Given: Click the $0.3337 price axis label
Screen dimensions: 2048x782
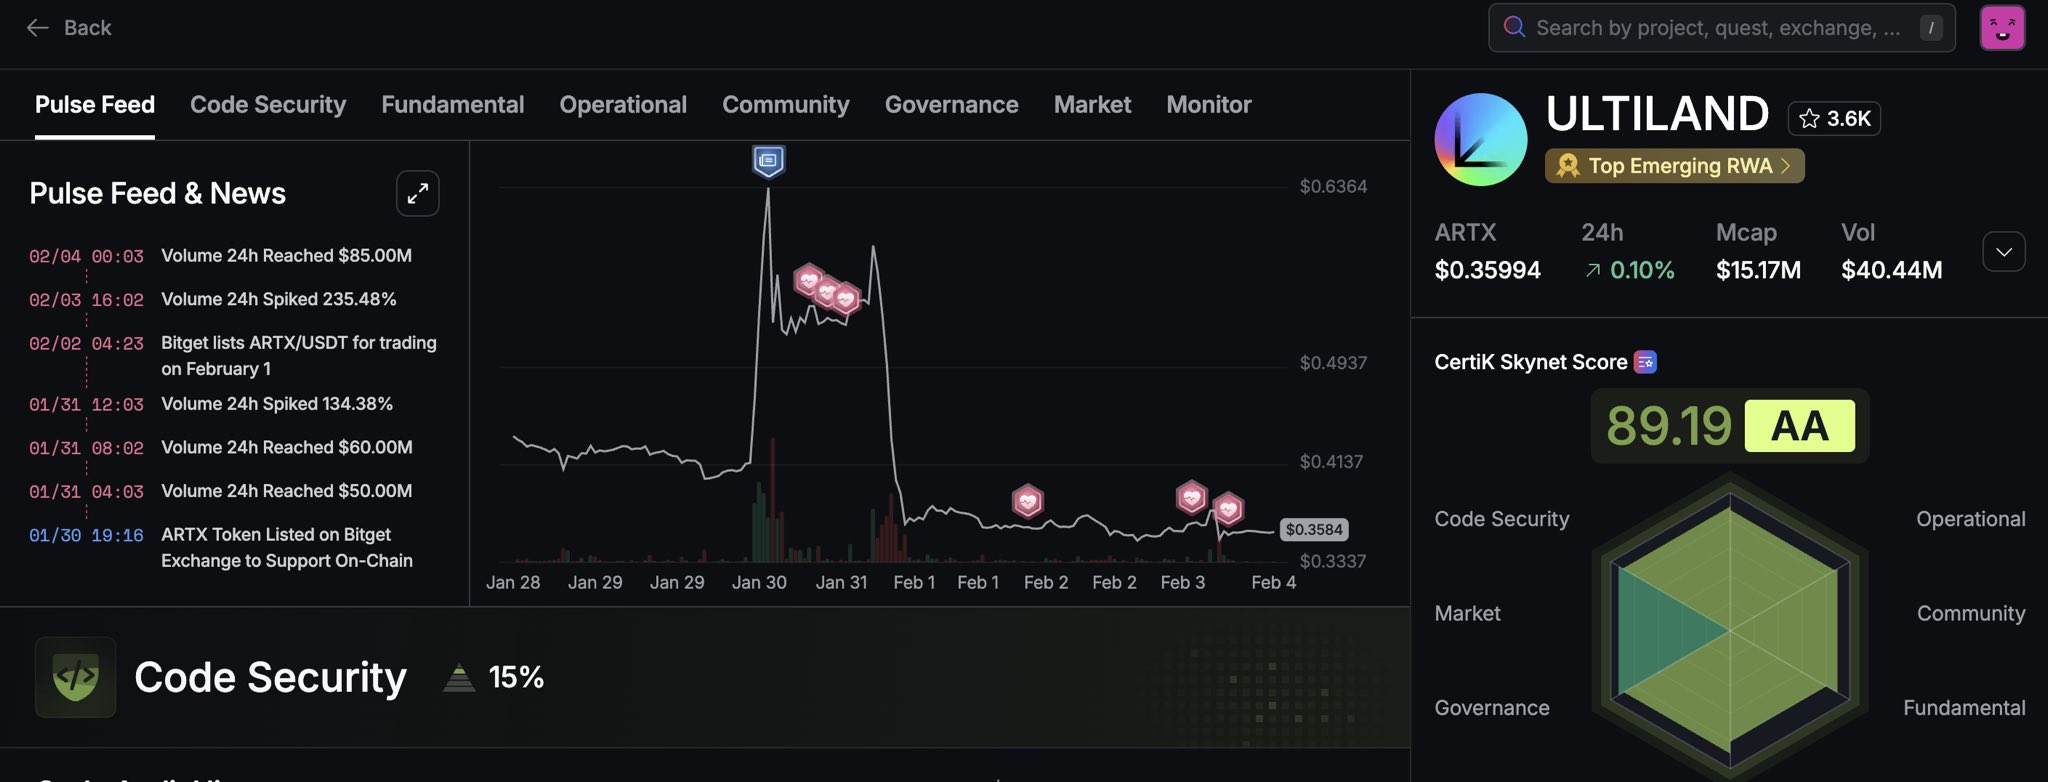Looking at the screenshot, I should (1333, 561).
